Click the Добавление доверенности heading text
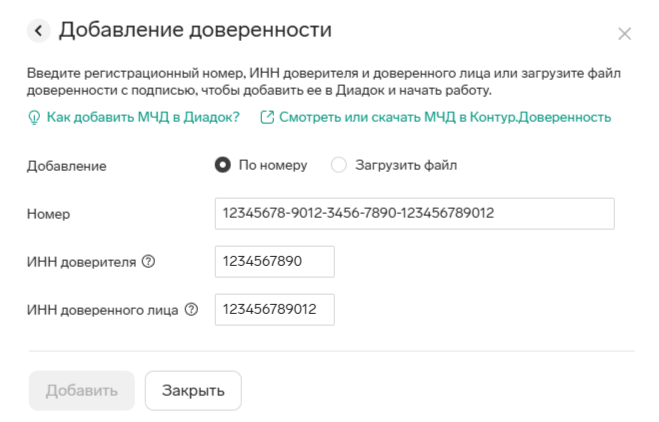The width and height of the screenshot is (659, 422). coord(195,30)
